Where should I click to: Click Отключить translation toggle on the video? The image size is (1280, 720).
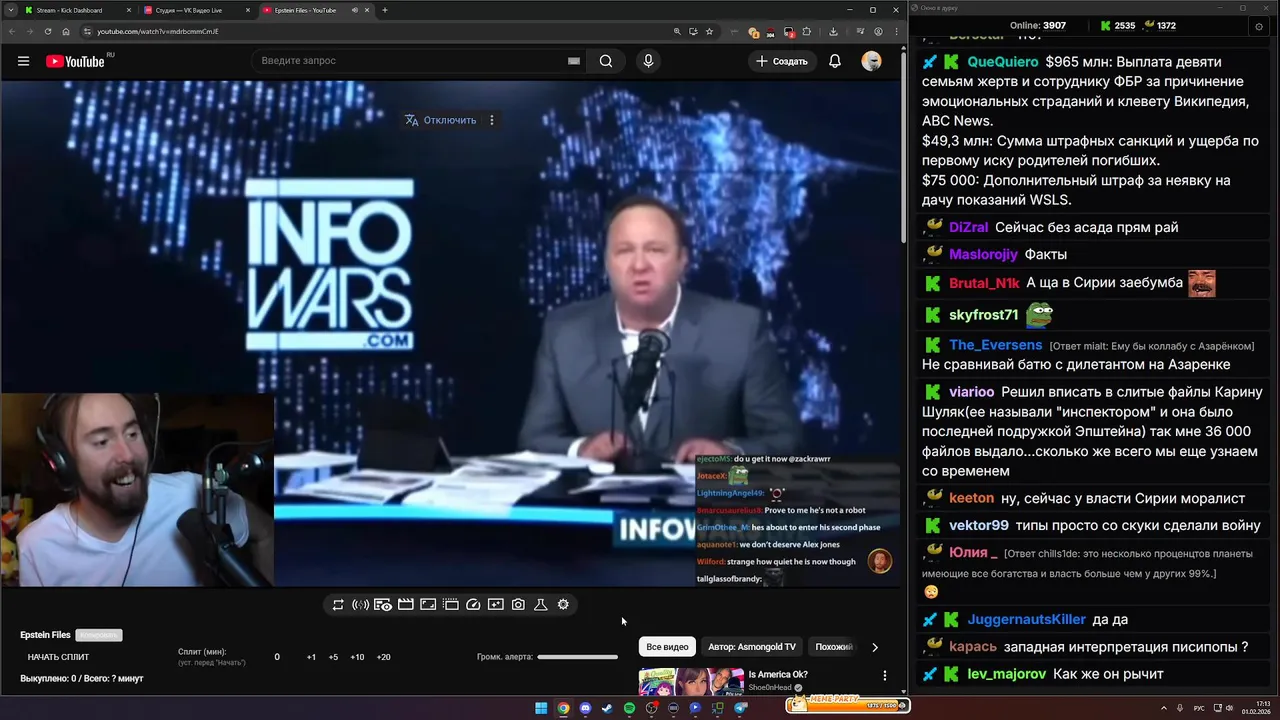[441, 120]
